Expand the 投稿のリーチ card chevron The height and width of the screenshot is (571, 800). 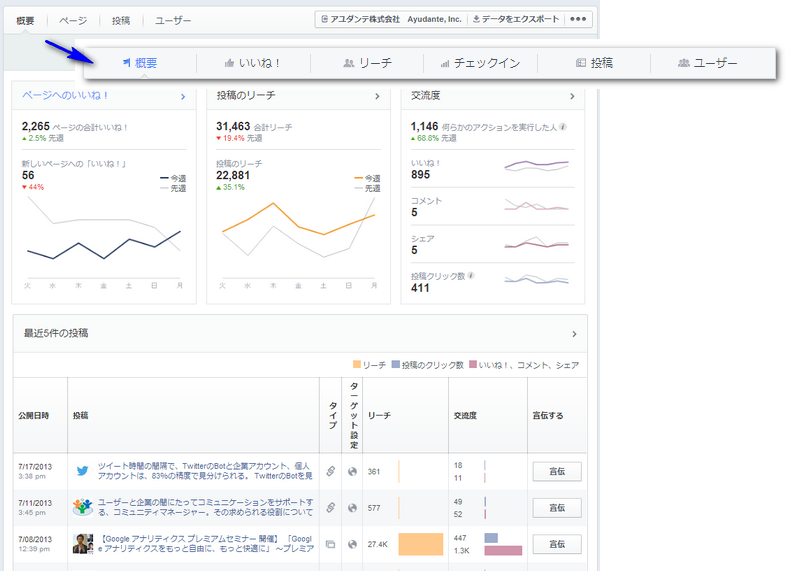click(377, 96)
